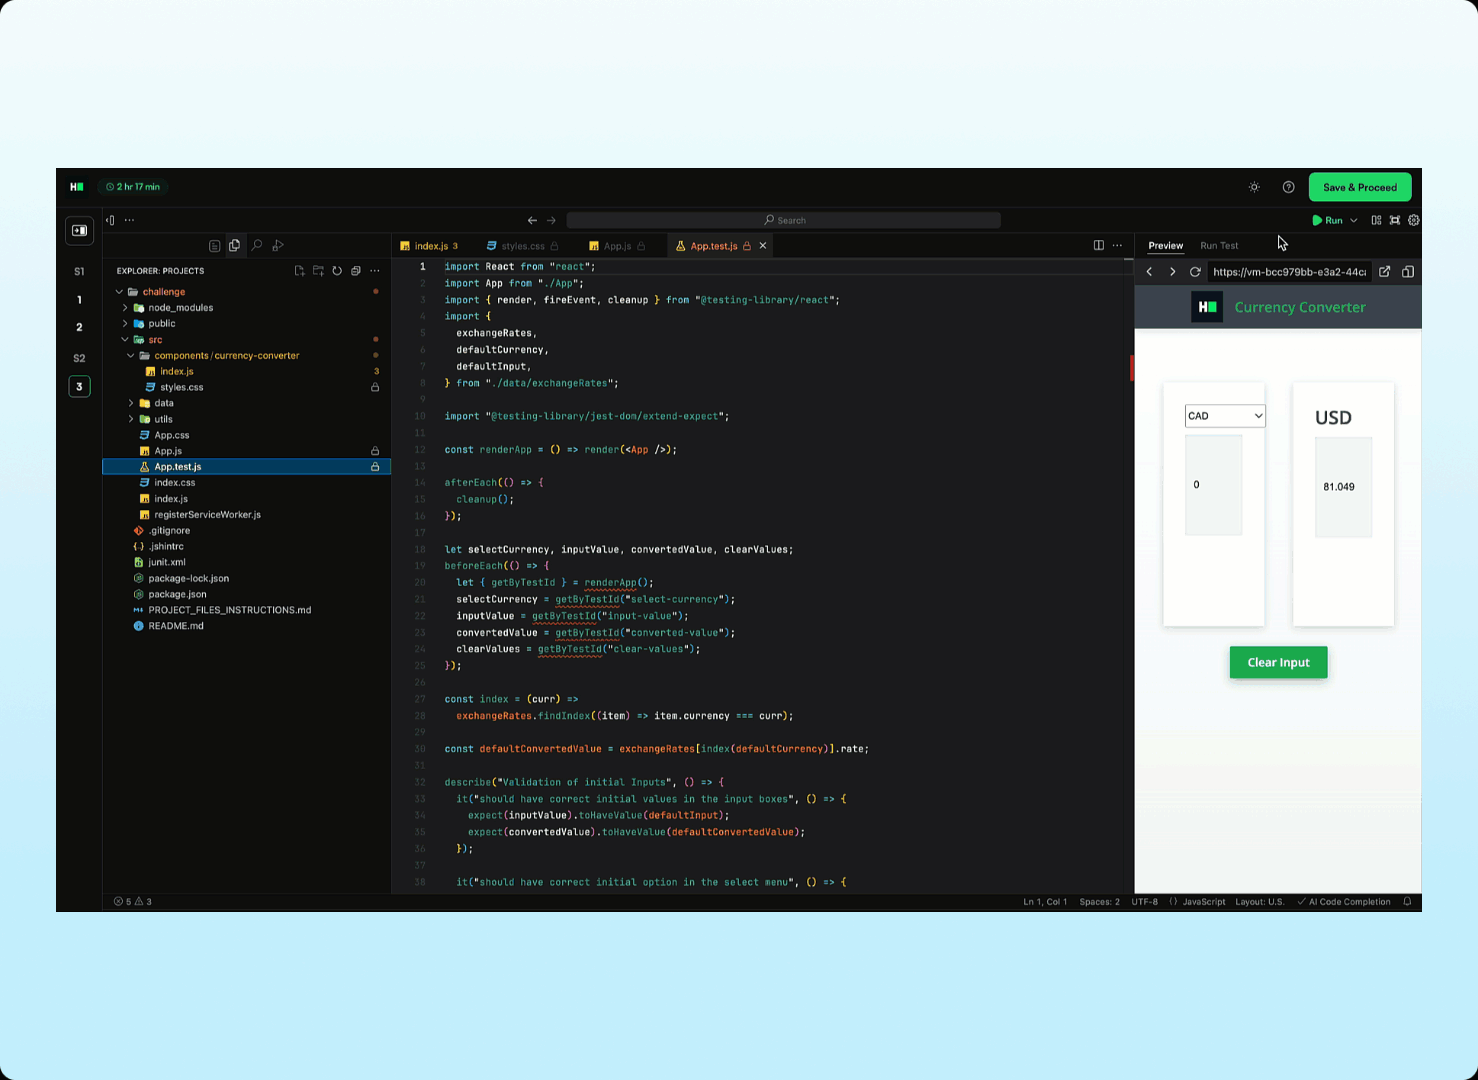
Task: Switch to the styles.css editor tab
Action: (x=522, y=246)
